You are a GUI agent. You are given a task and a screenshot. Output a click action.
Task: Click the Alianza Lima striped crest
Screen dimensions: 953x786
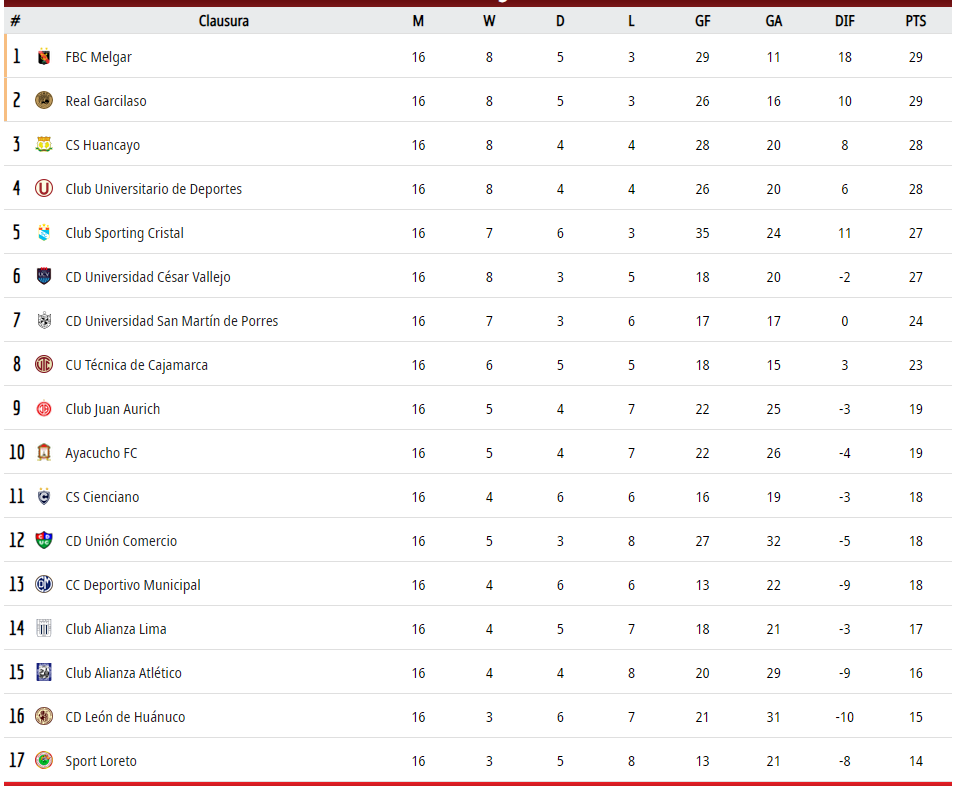[44, 629]
